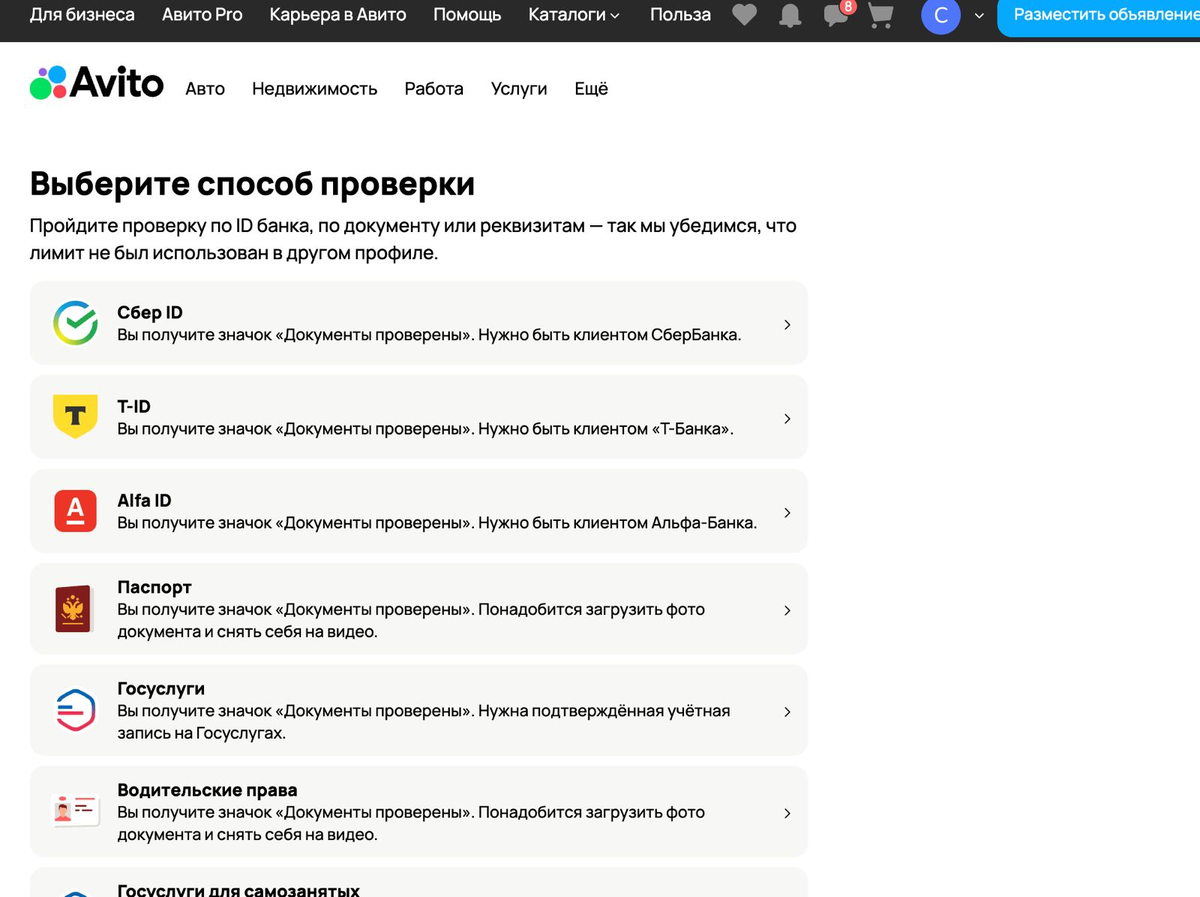Select Паспорт verification title

click(154, 587)
